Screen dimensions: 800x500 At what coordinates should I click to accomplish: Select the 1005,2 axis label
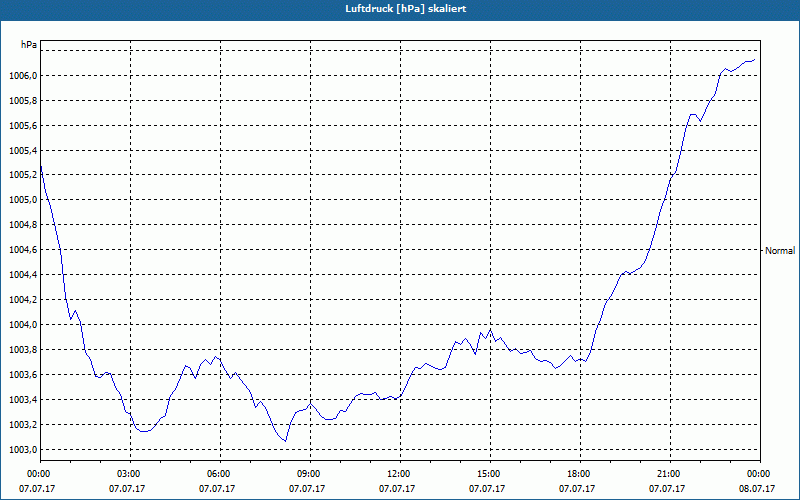point(23,175)
